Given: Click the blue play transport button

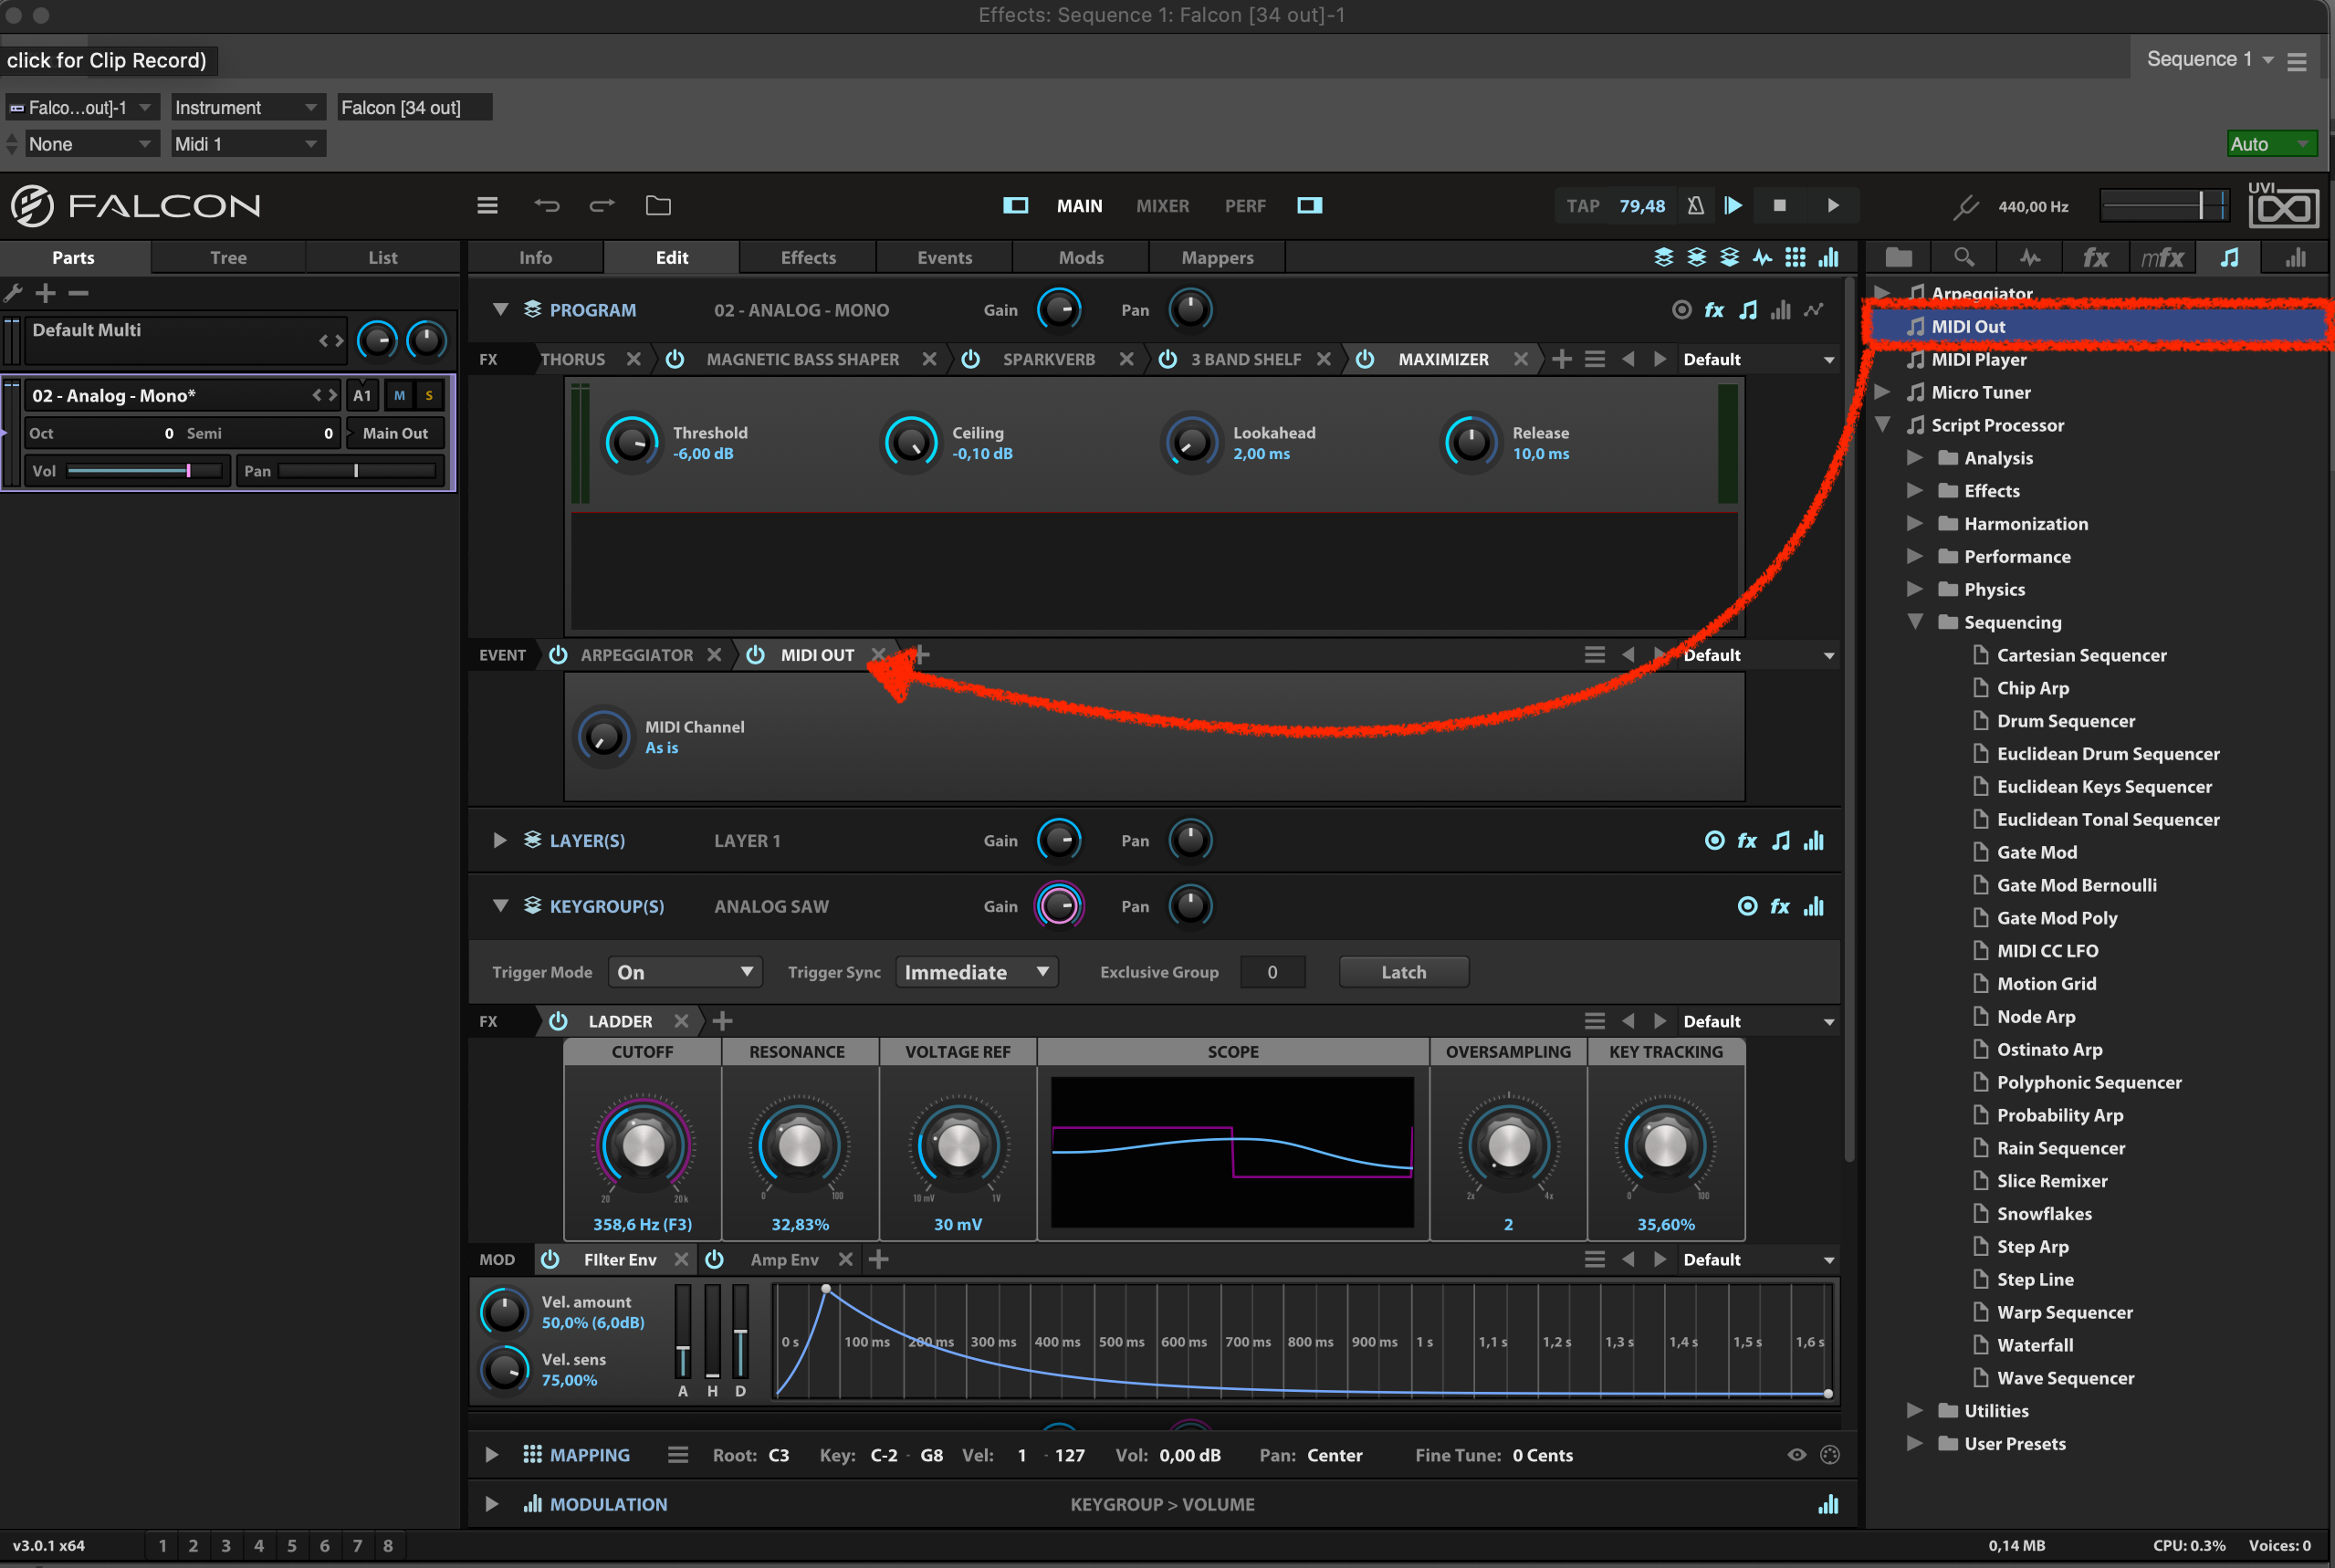Looking at the screenshot, I should [1734, 206].
